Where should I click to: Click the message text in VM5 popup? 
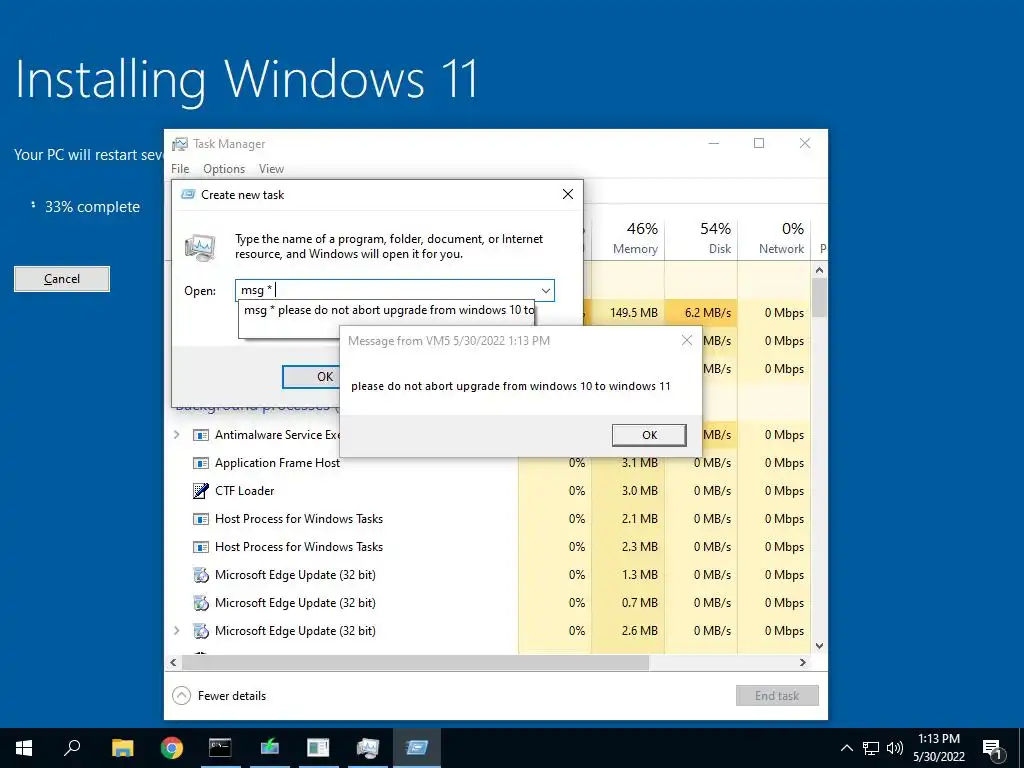pos(511,386)
